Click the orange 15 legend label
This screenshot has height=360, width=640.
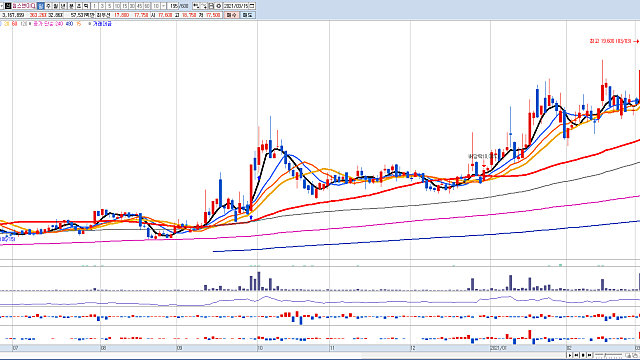pyautogui.click(x=78, y=24)
